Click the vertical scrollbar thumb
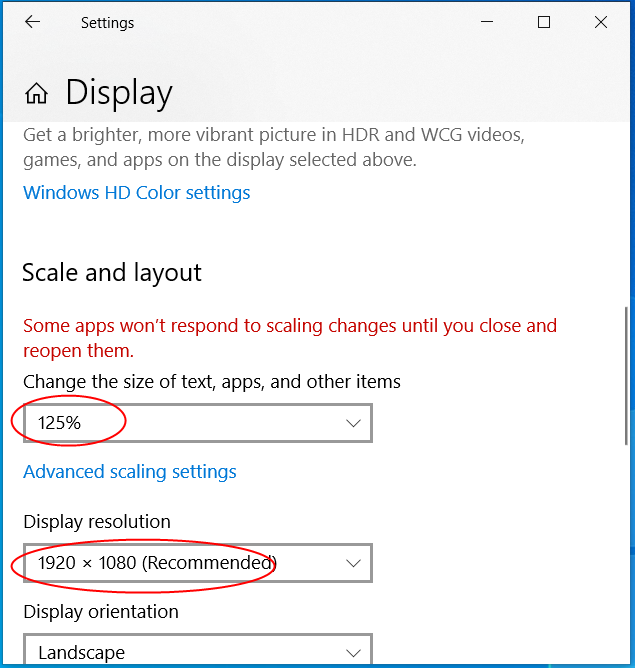 pos(627,375)
